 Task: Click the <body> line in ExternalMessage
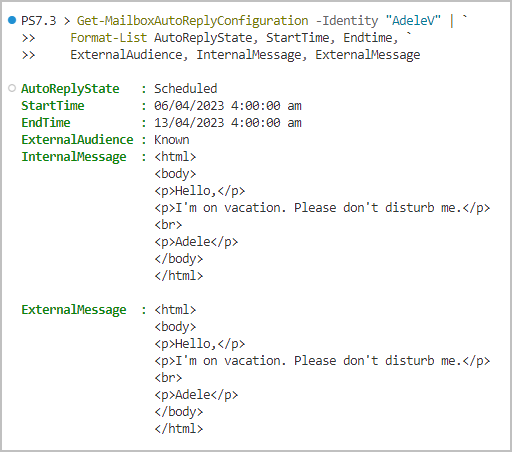175,327
